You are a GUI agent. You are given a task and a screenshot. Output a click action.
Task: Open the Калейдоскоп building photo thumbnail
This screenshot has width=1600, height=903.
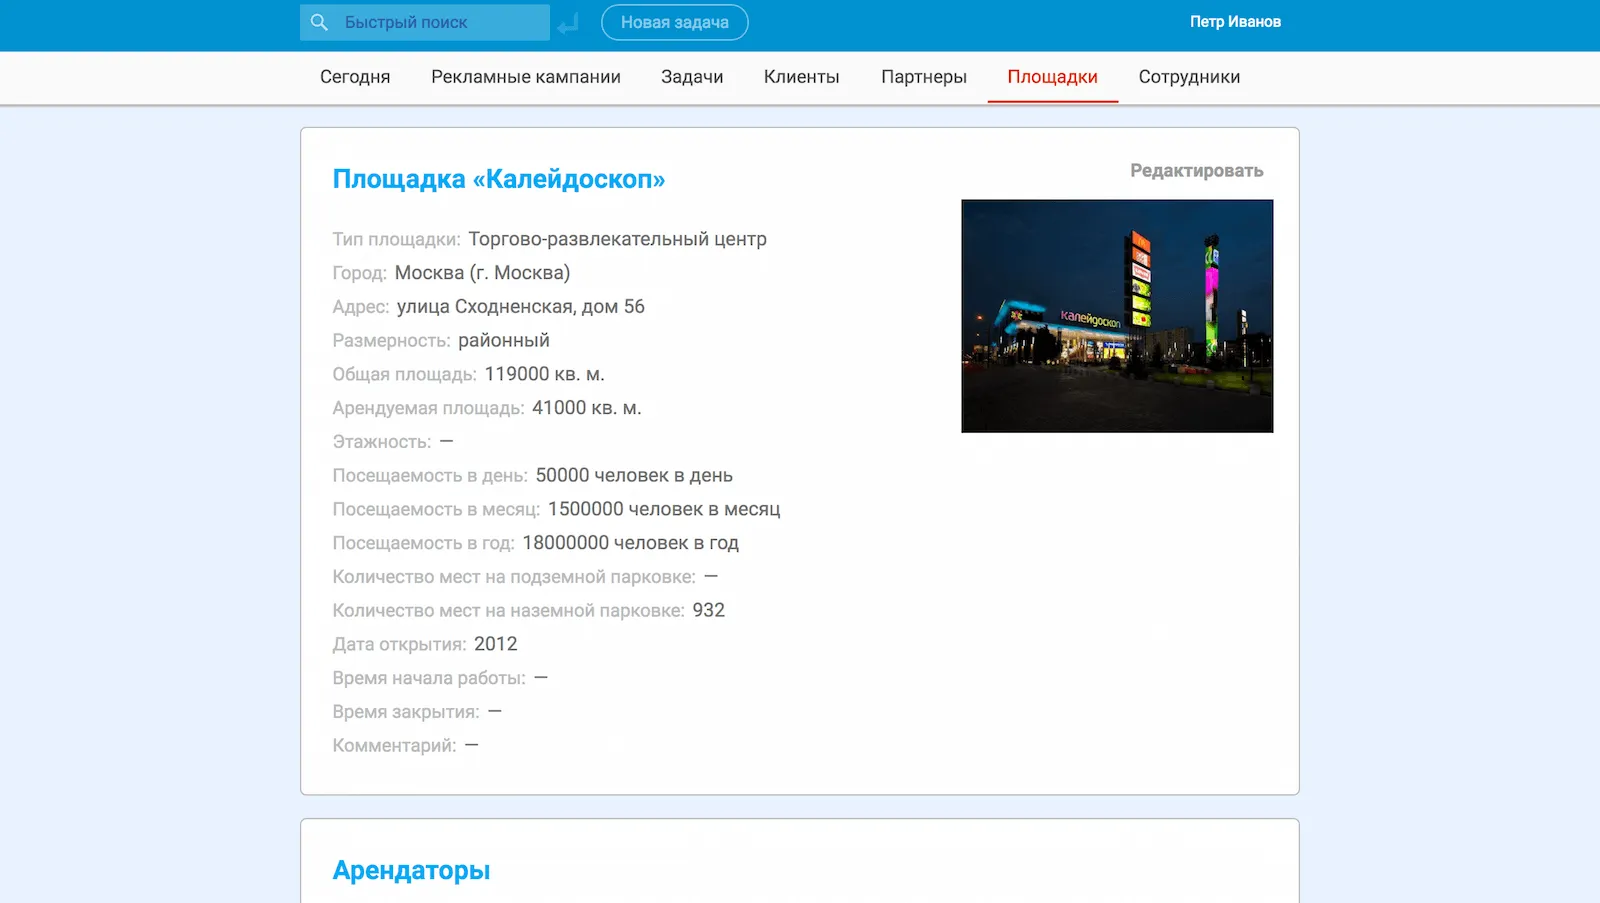pos(1117,316)
